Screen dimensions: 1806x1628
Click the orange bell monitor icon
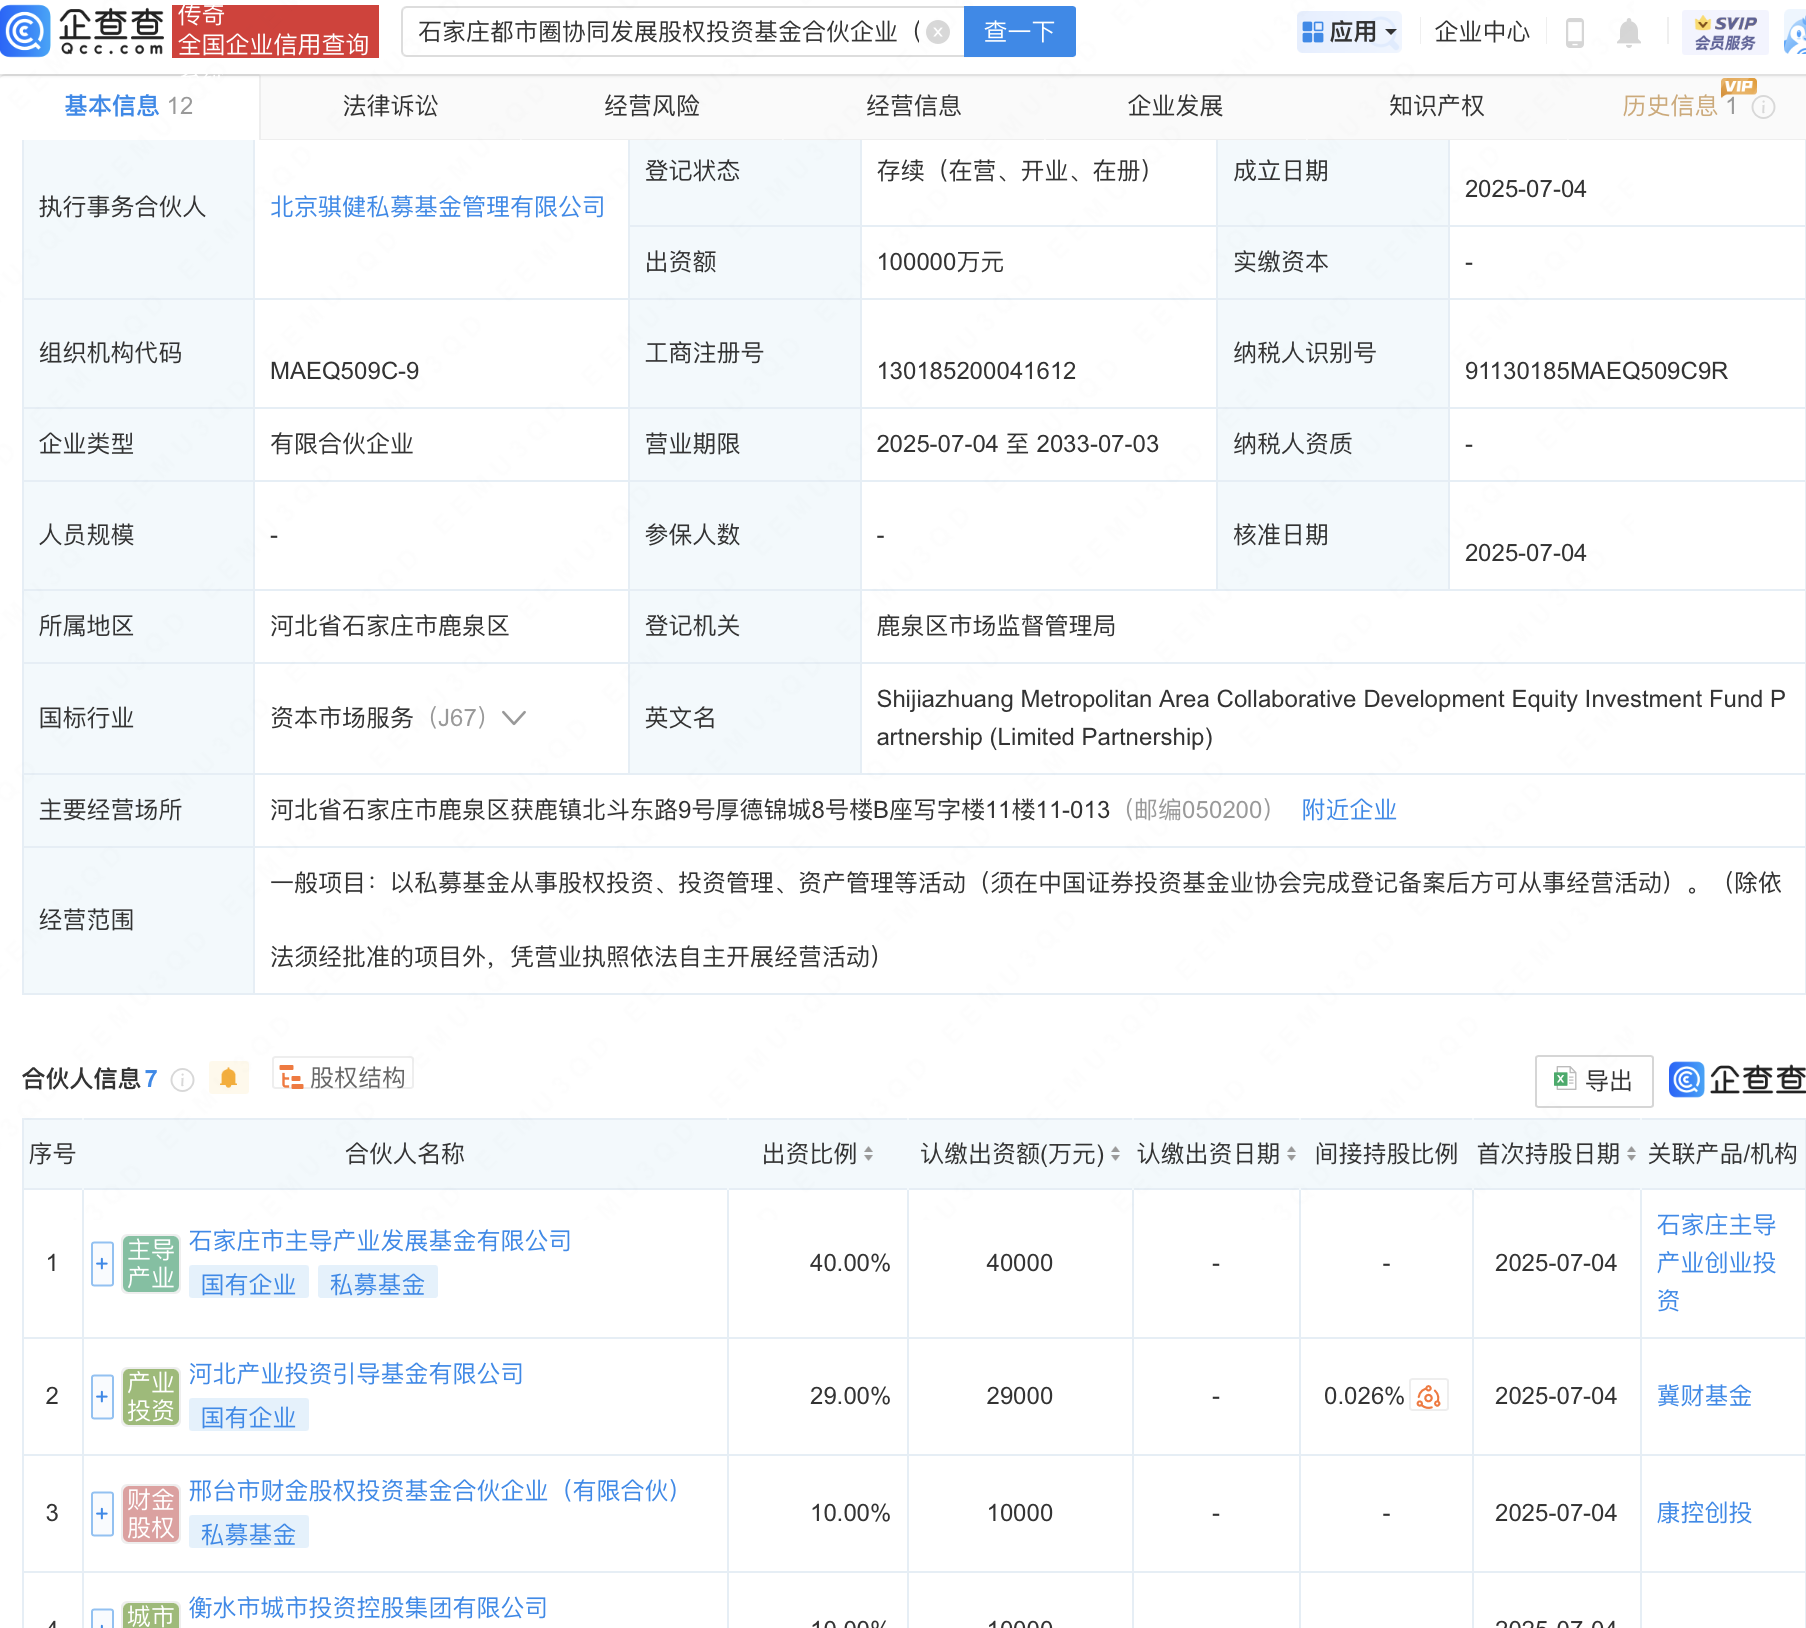pos(228,1078)
